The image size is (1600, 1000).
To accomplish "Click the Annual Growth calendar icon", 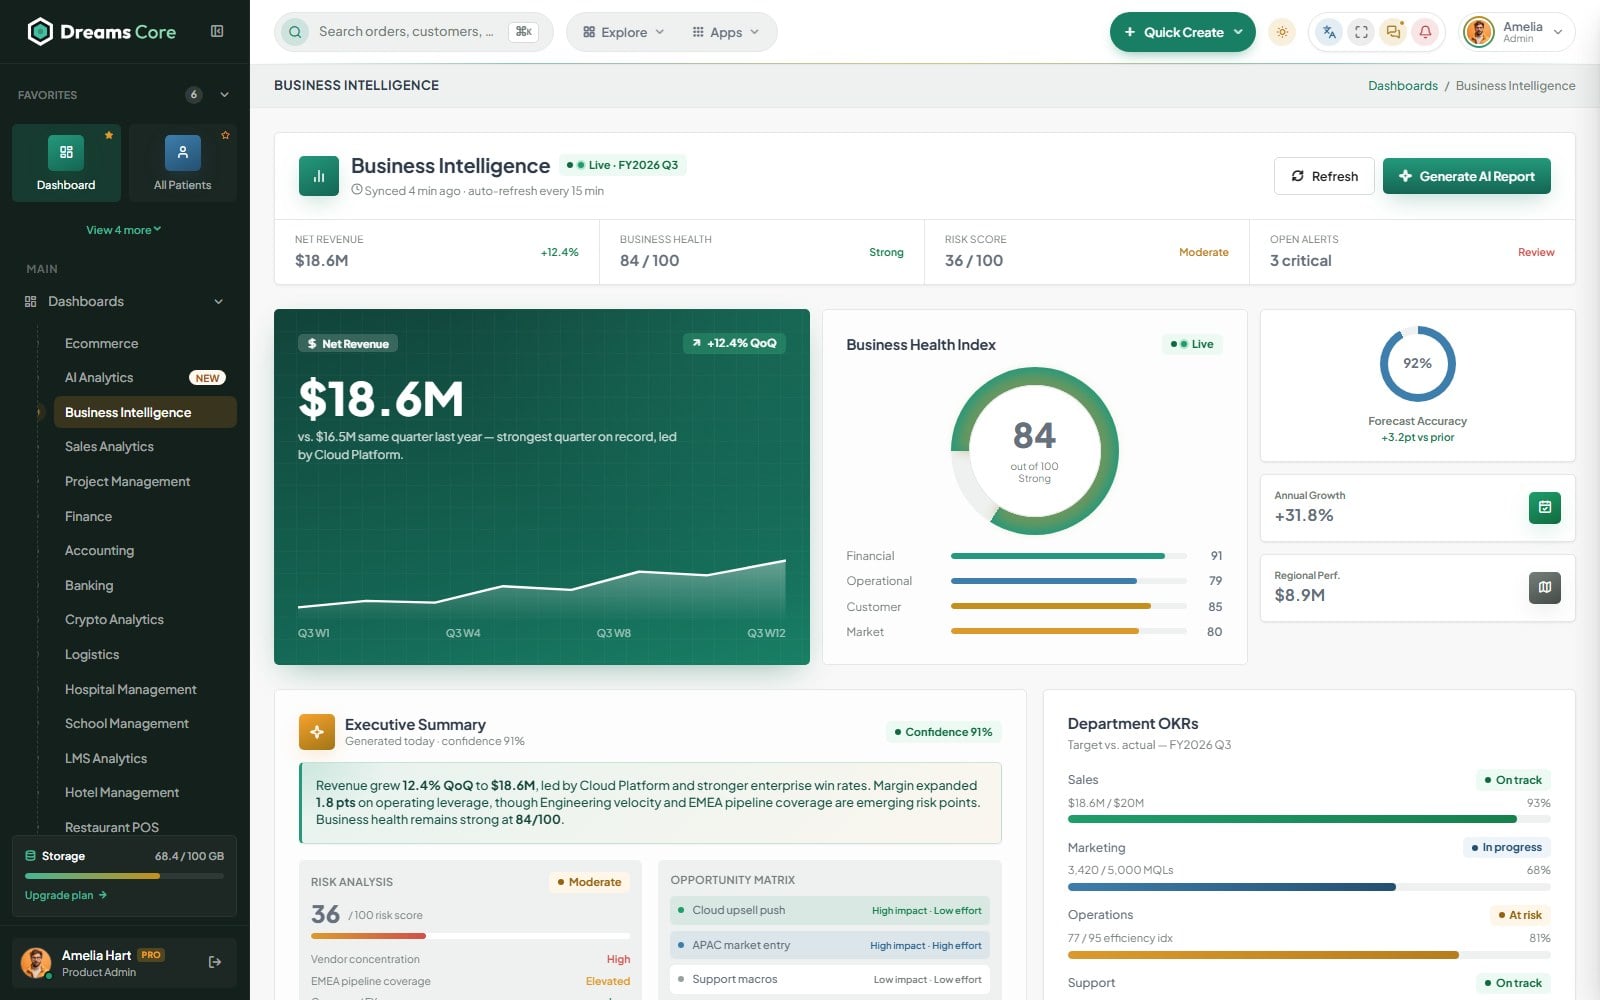I will [x=1545, y=508].
